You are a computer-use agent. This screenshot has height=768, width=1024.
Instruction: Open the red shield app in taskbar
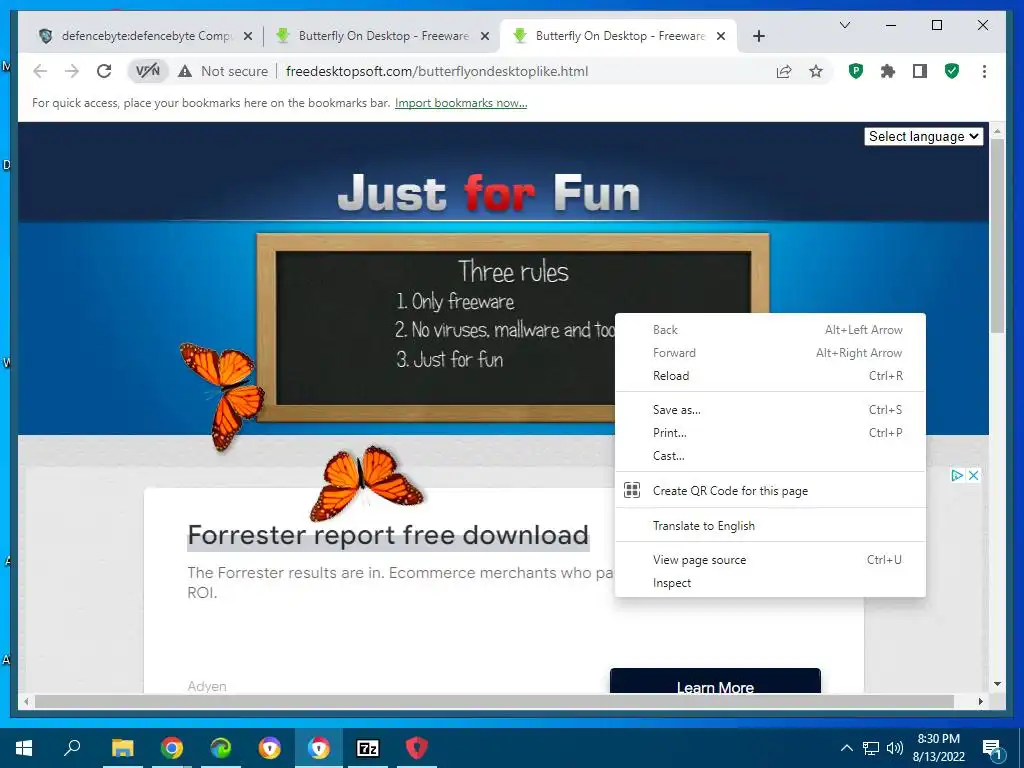pos(417,748)
